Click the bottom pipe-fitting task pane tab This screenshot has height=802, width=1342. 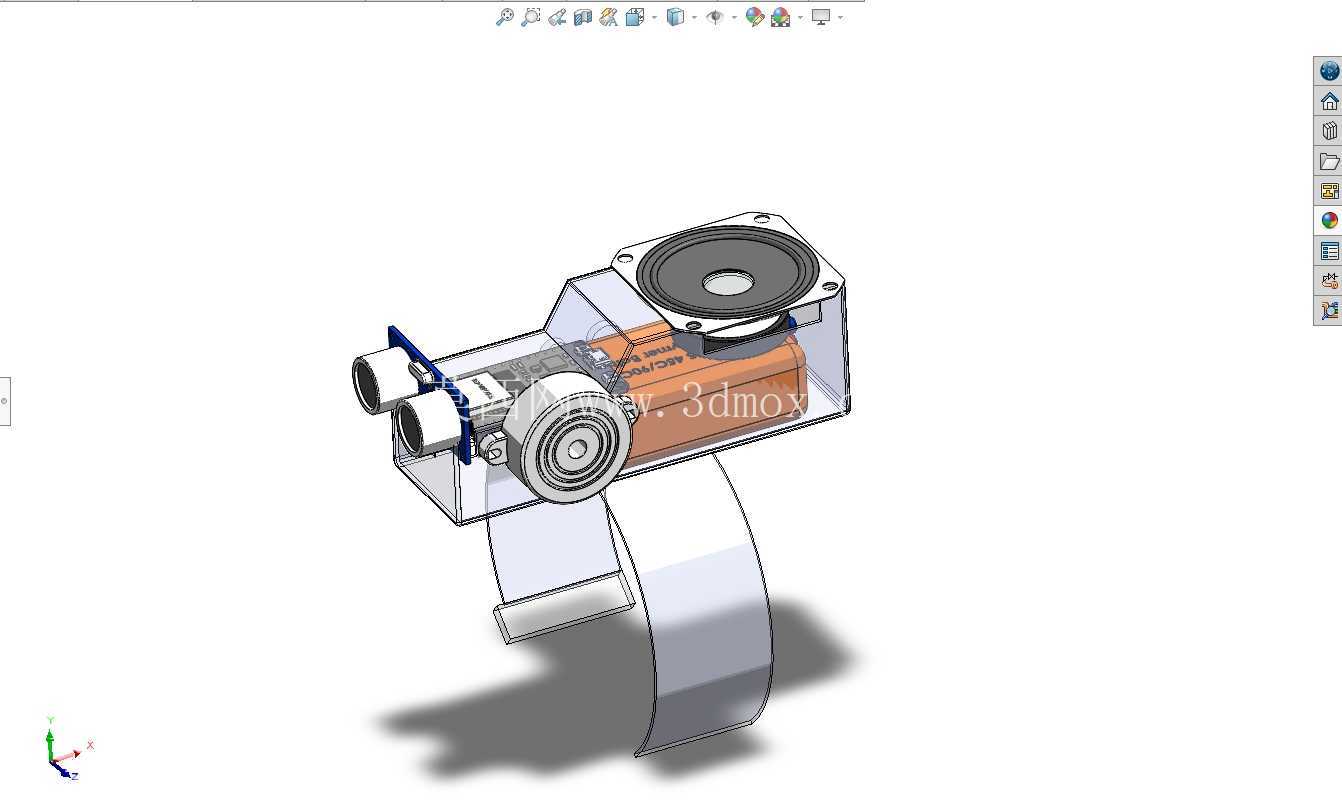pos(1329,311)
